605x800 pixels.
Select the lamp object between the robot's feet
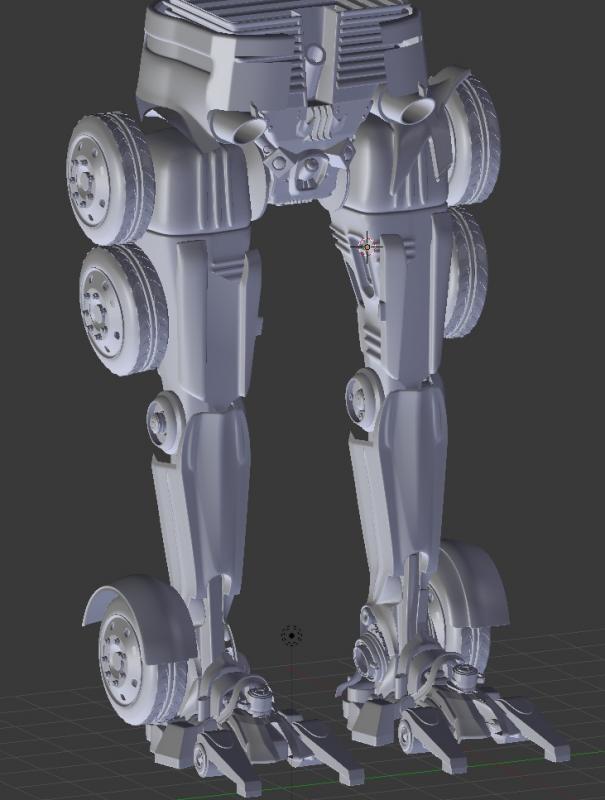(292, 636)
